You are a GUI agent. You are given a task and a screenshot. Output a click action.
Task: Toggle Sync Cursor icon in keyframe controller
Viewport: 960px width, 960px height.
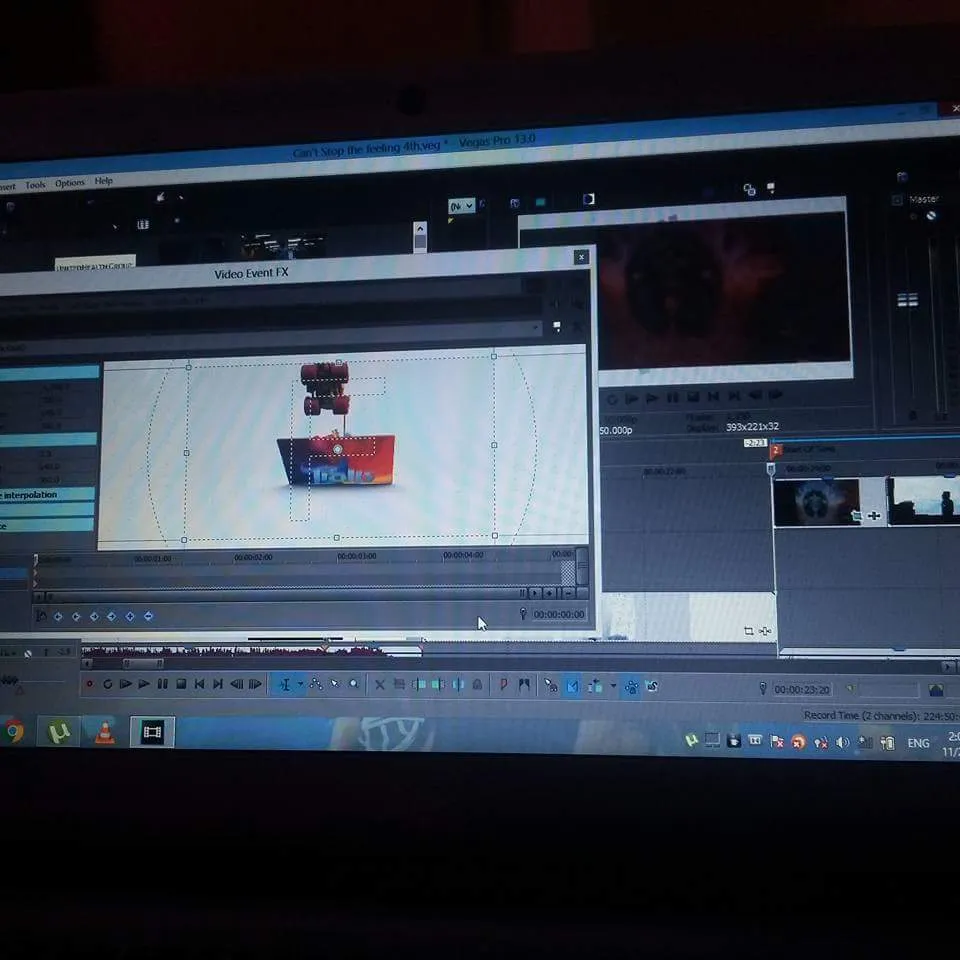coord(42,616)
